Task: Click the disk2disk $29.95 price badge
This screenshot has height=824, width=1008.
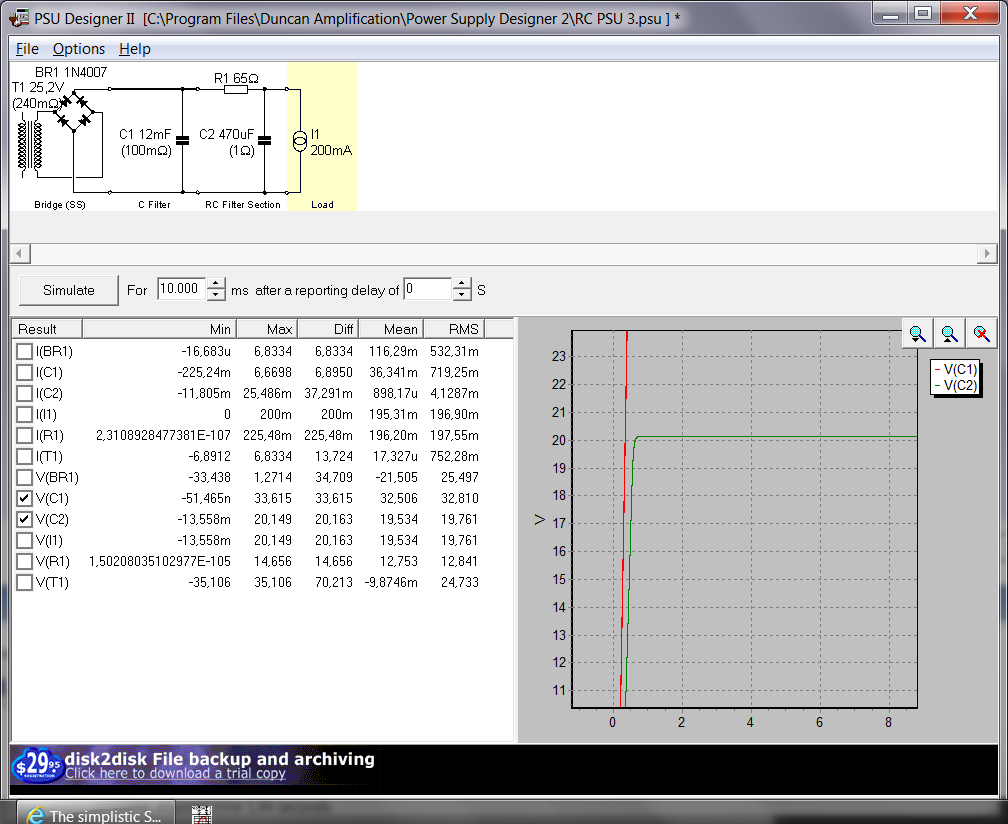Action: click(37, 765)
